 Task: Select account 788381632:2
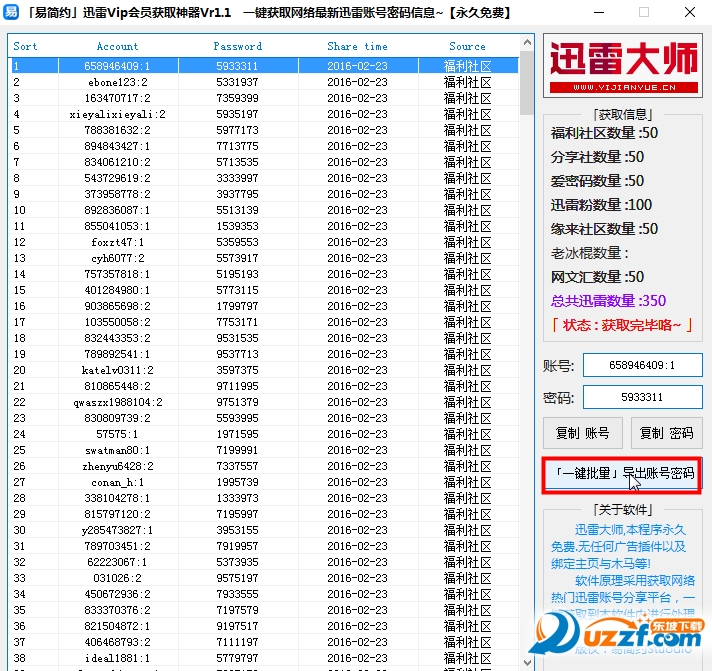coord(117,130)
